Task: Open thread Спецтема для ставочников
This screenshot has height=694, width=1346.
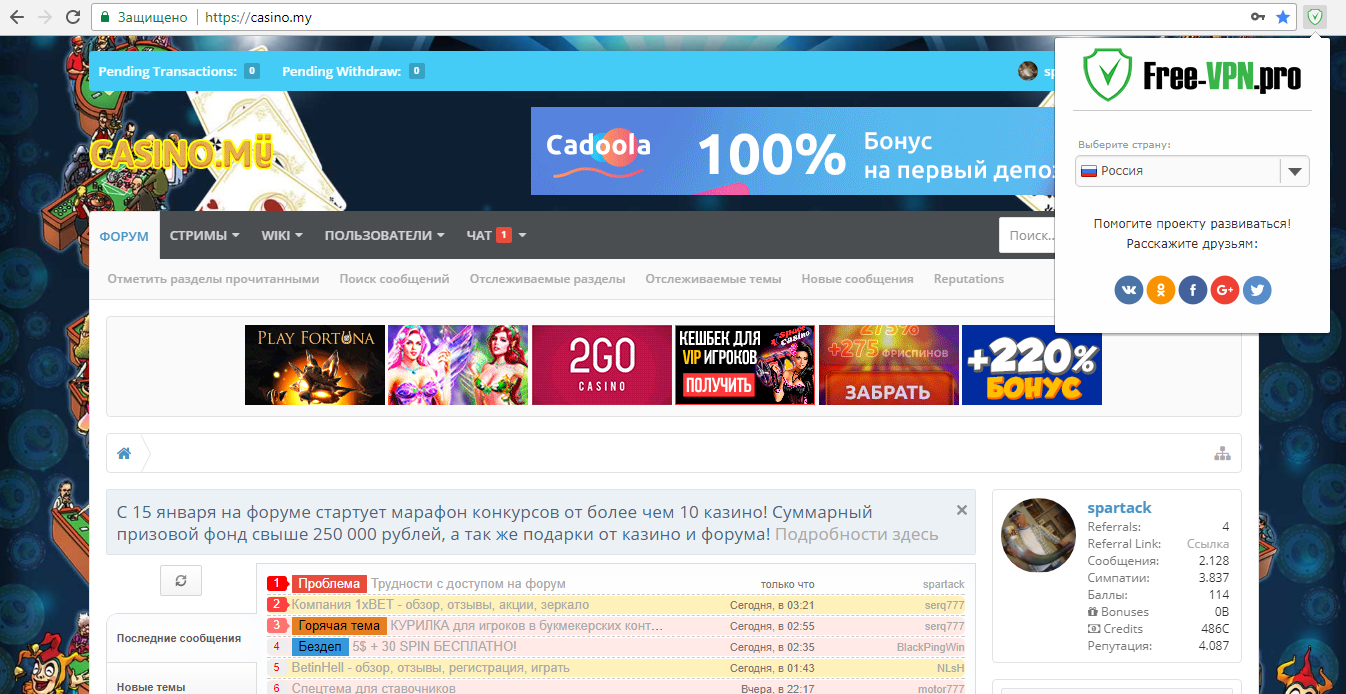Action: click(373, 688)
